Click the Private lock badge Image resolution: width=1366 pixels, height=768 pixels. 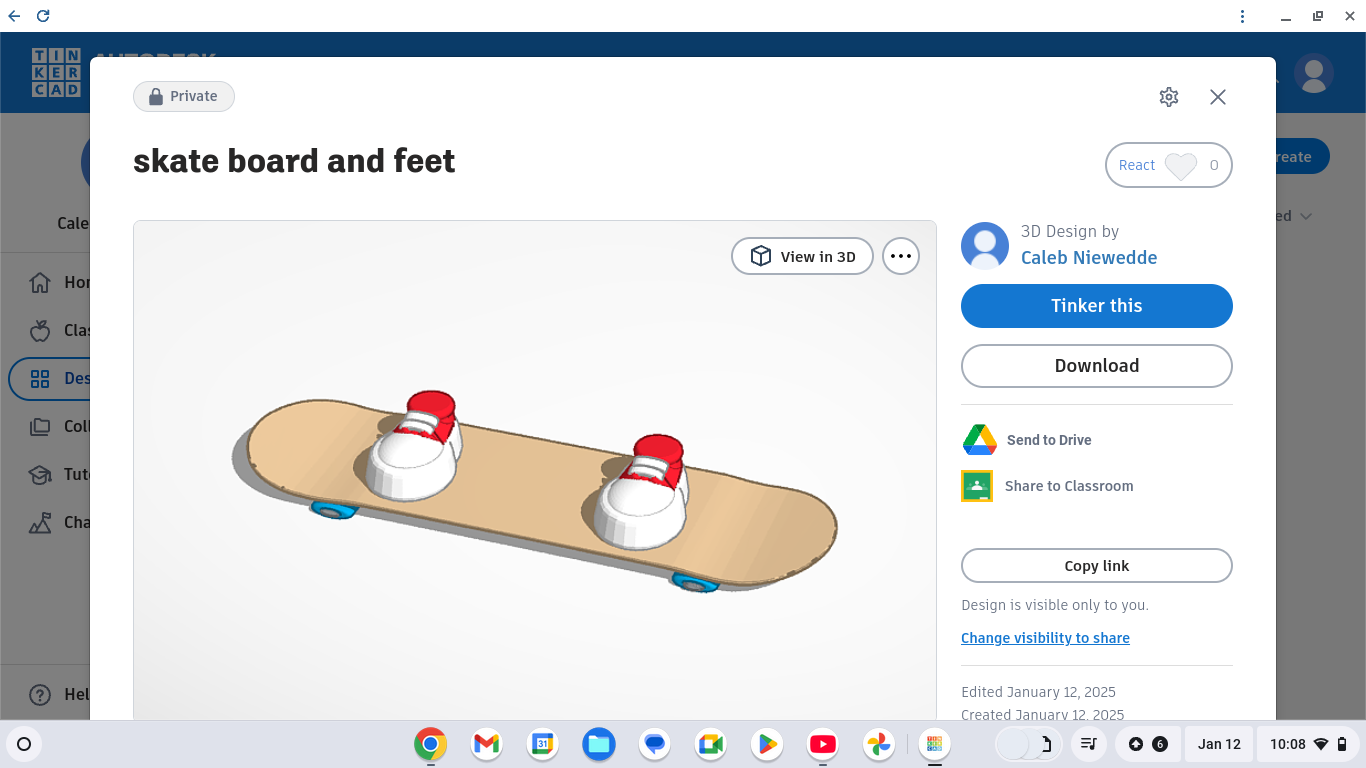pos(184,97)
